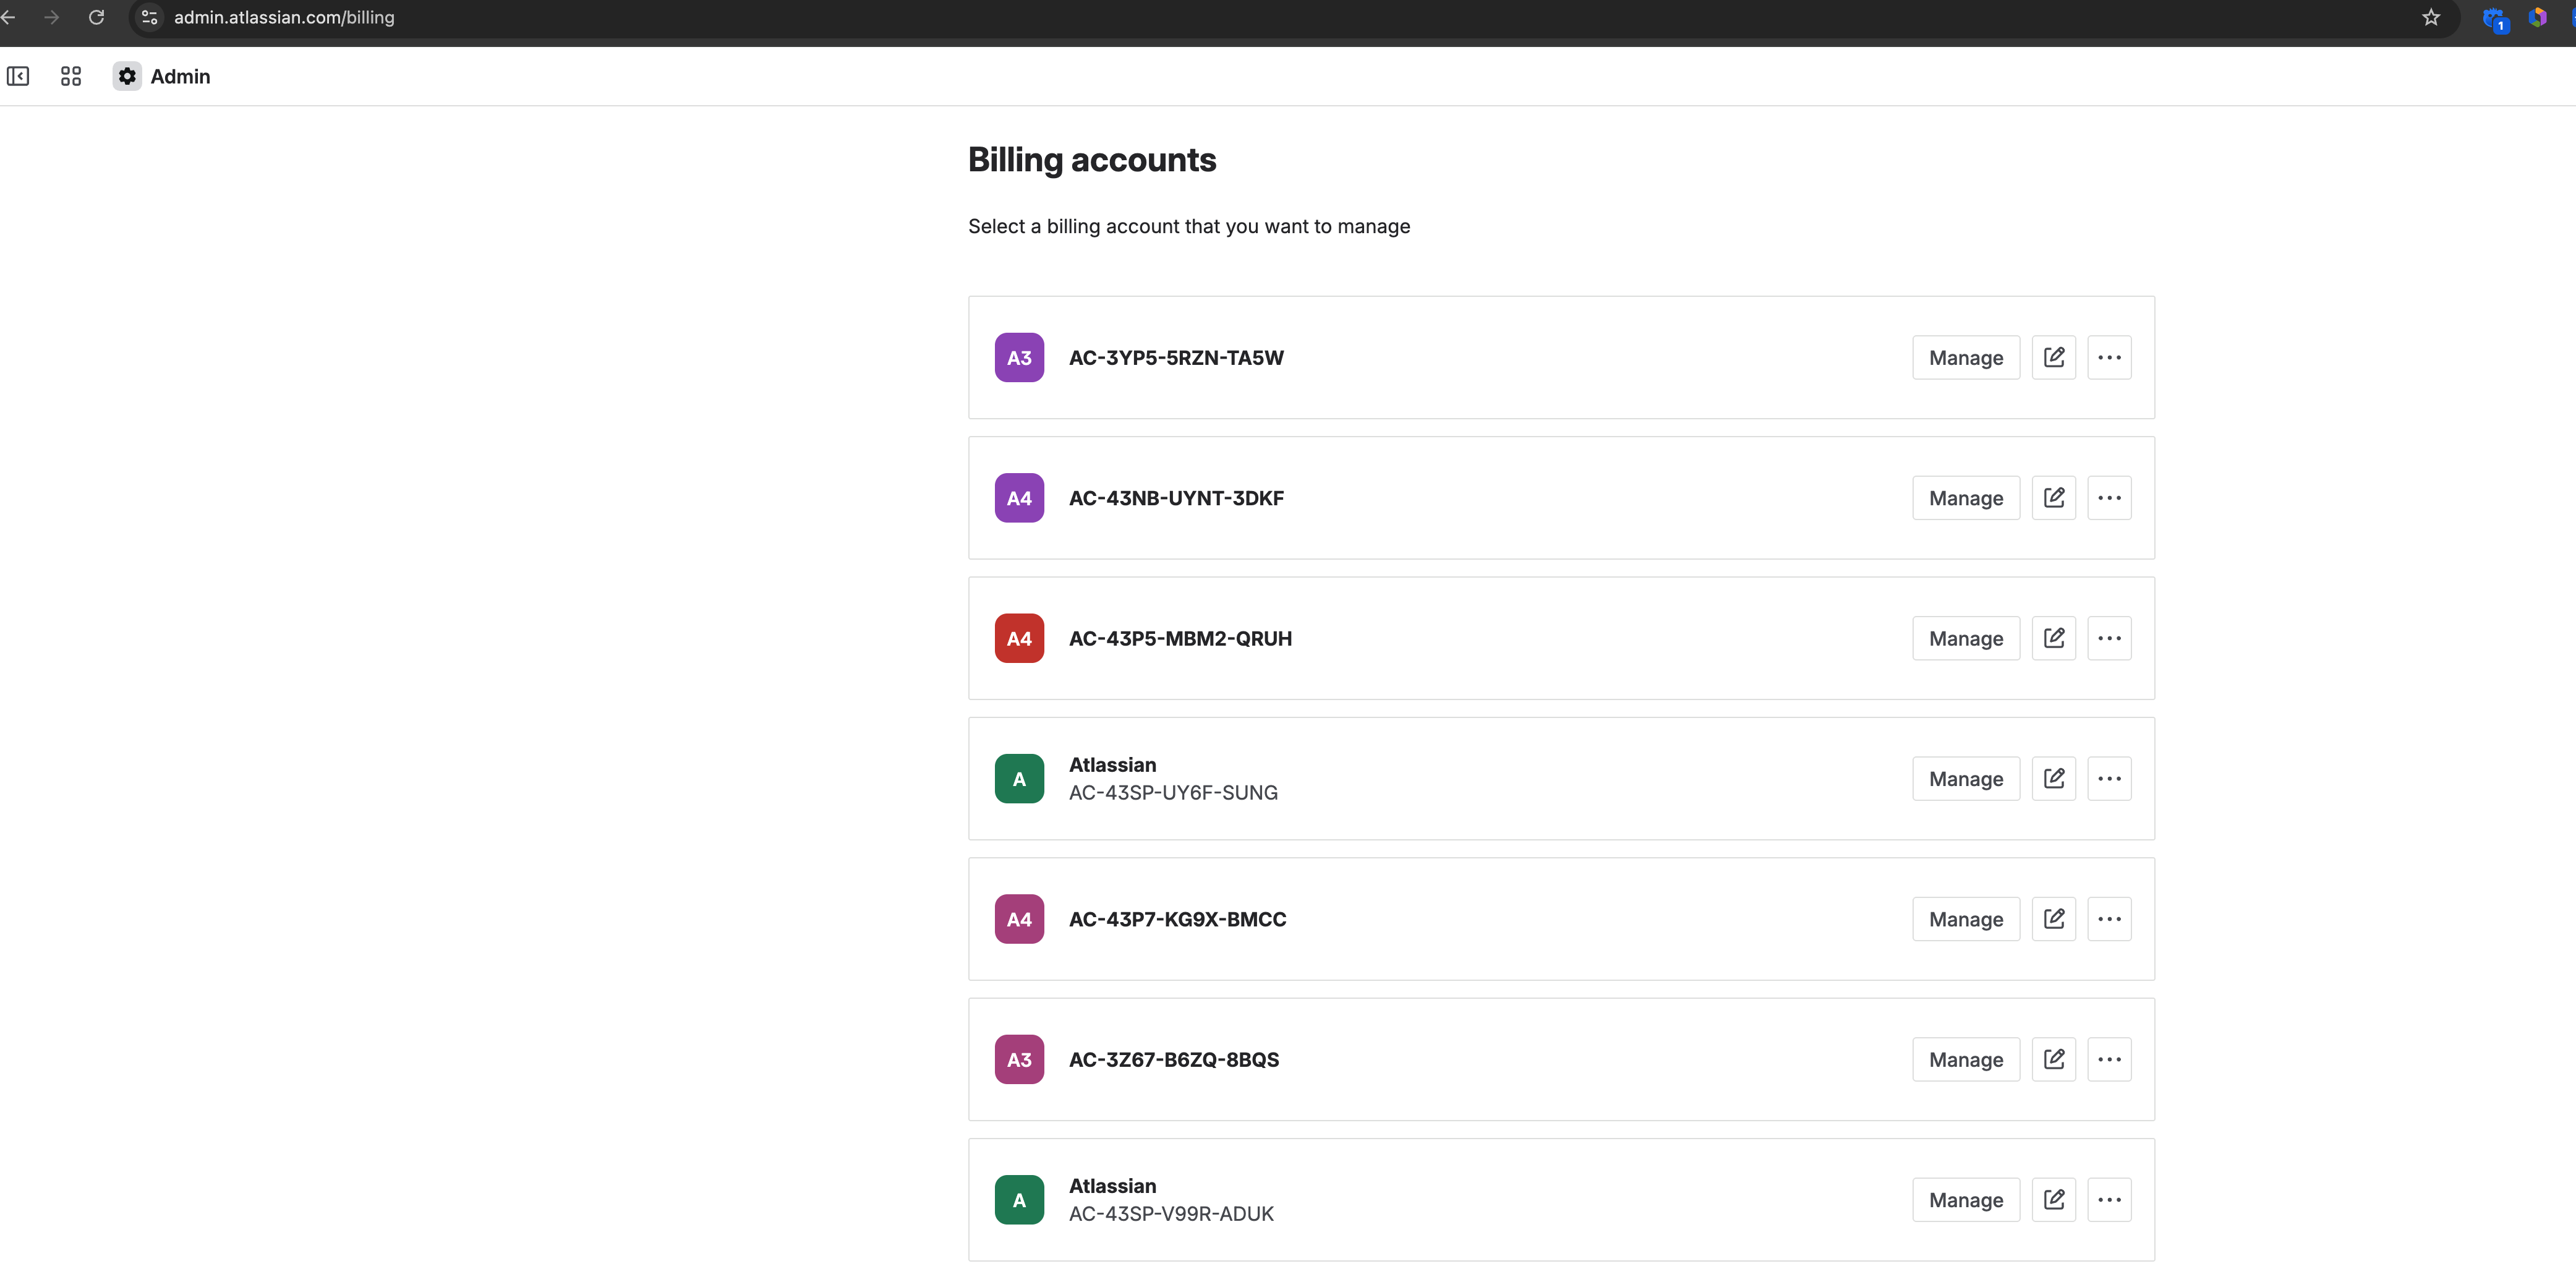Manage Atlassian account AC-43SP-V99R-ADUK

(x=1966, y=1200)
